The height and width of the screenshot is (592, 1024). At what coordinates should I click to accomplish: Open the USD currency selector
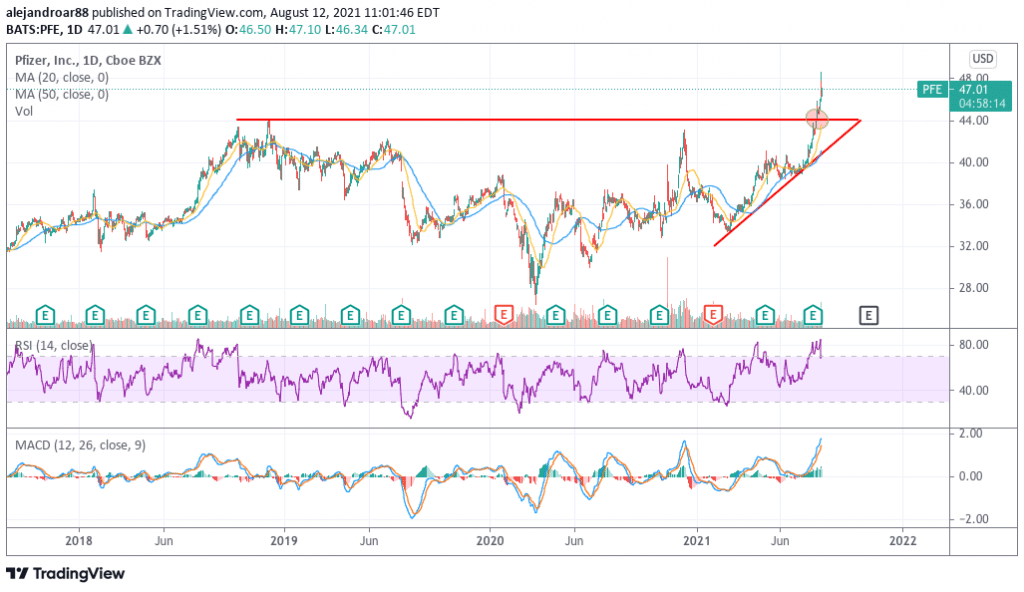click(x=982, y=59)
